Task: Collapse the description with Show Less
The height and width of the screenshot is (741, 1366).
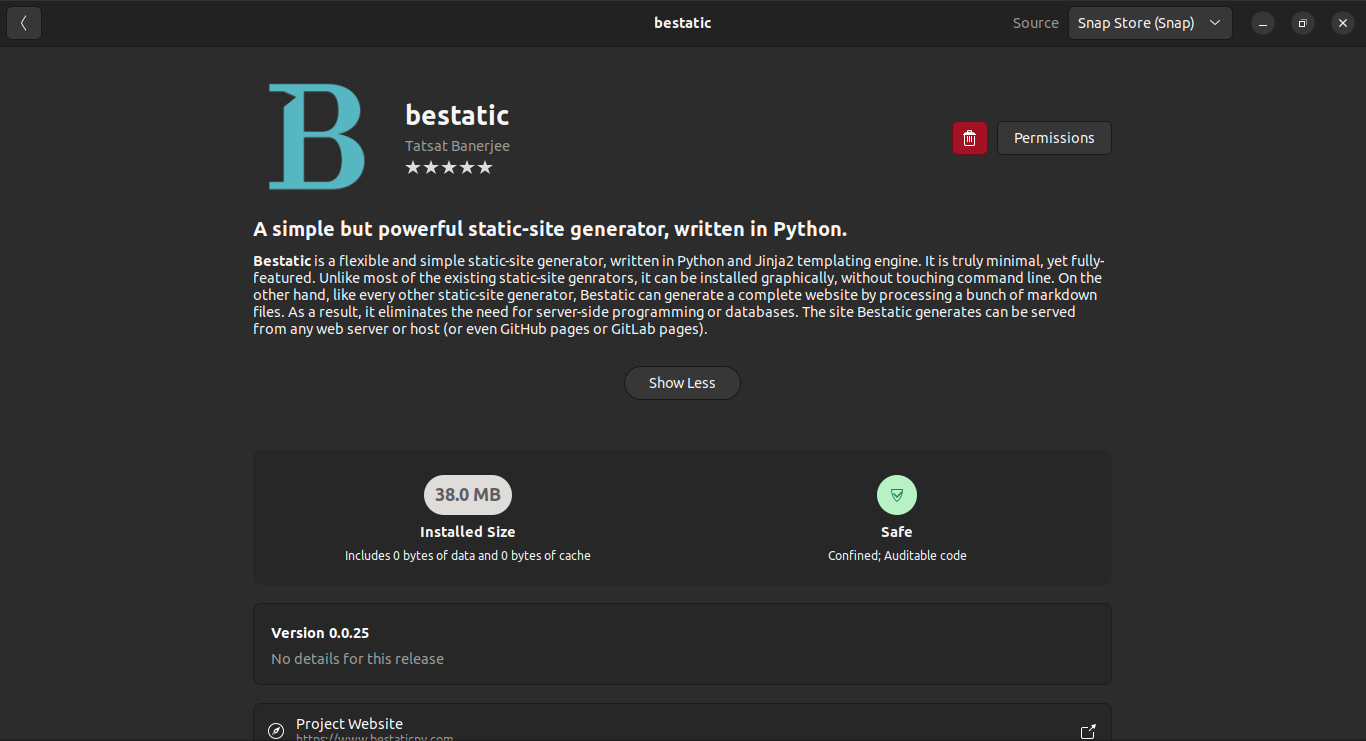Action: [x=682, y=383]
